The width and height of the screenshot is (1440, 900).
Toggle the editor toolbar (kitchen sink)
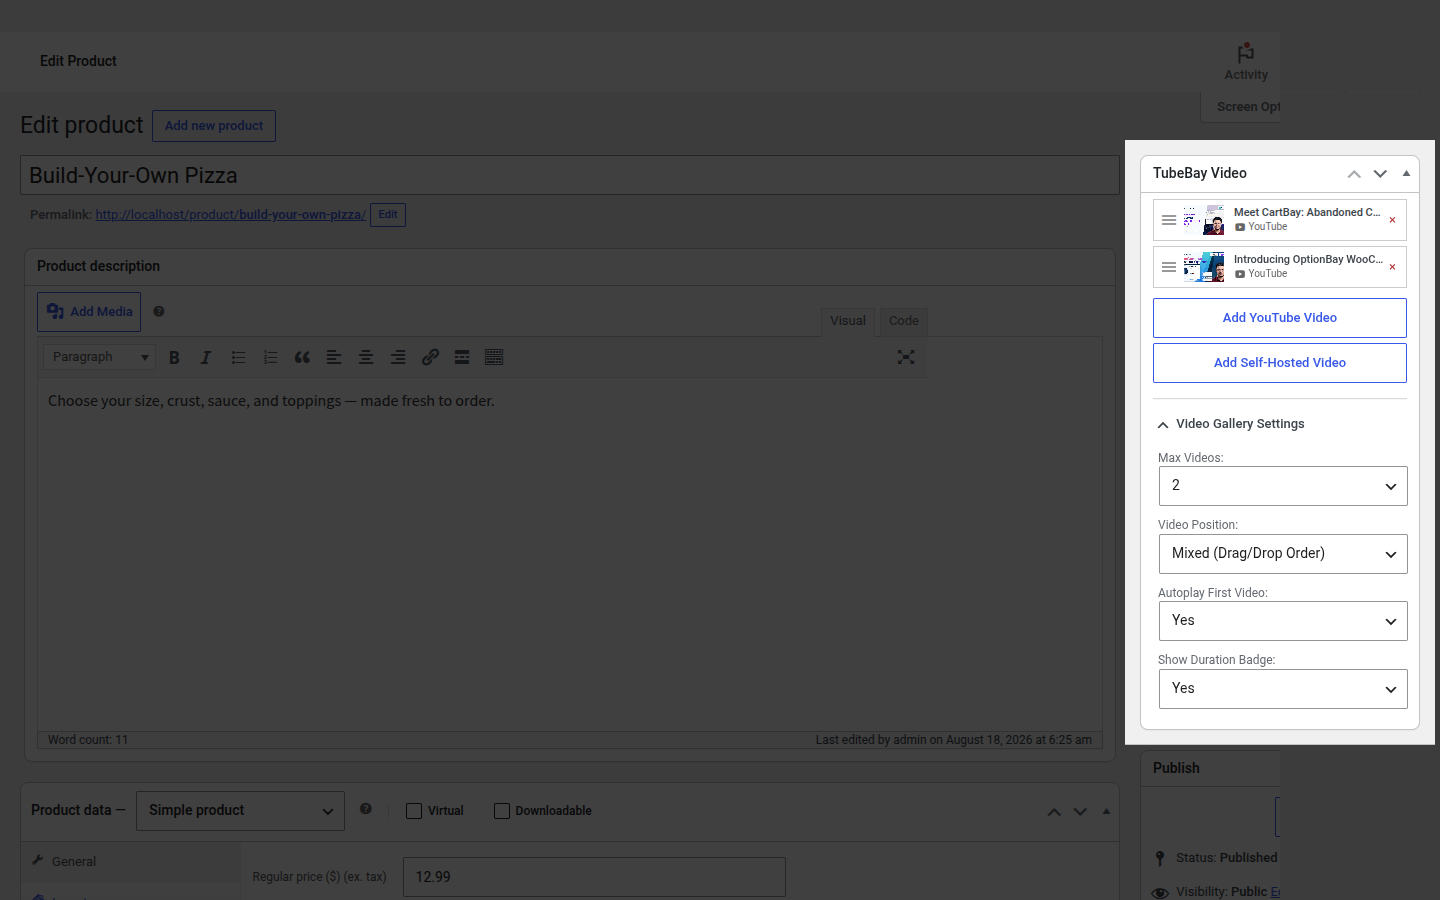click(x=494, y=357)
